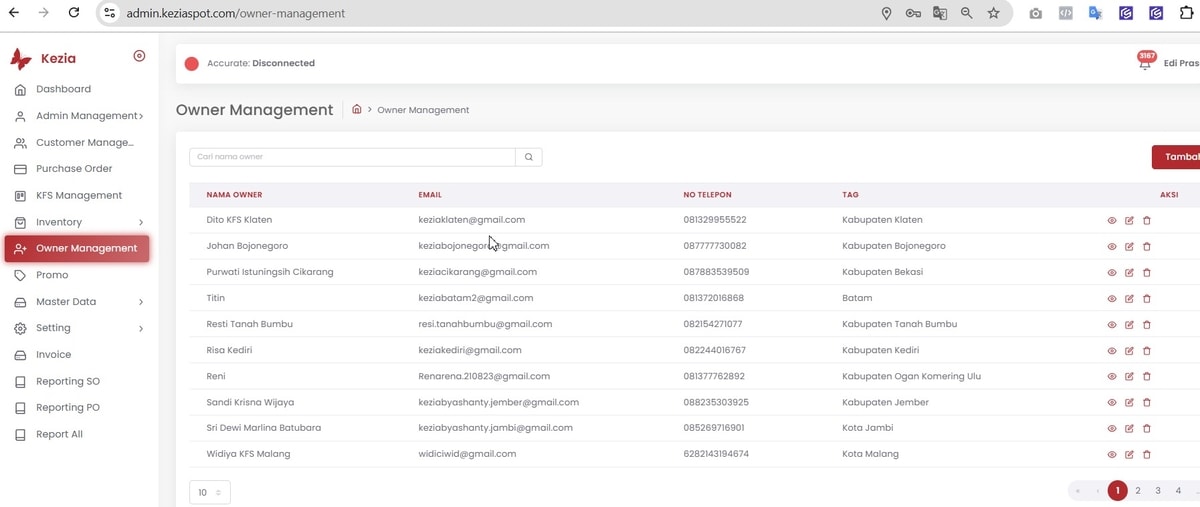Screen dimensions: 1200x507
Task: Delete the Risa Kediri owner row
Action: [1147, 351]
